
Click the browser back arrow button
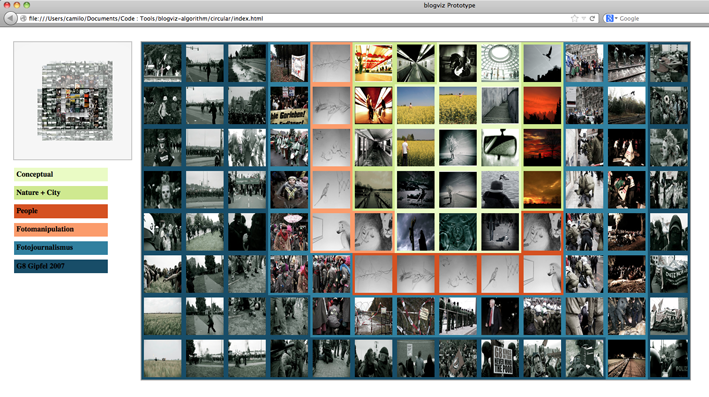coord(9,18)
